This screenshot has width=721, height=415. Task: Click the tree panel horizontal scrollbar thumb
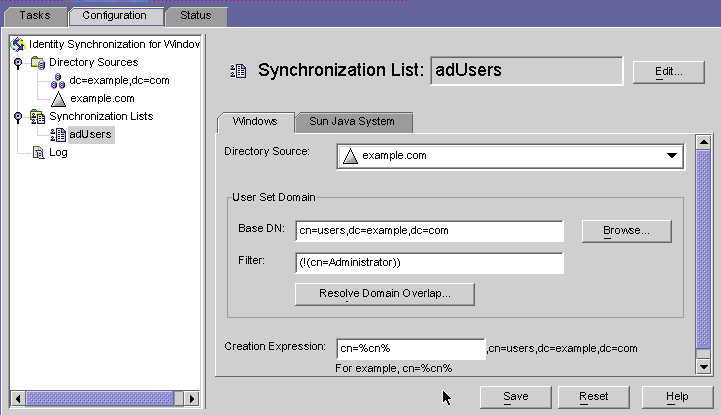(100, 398)
